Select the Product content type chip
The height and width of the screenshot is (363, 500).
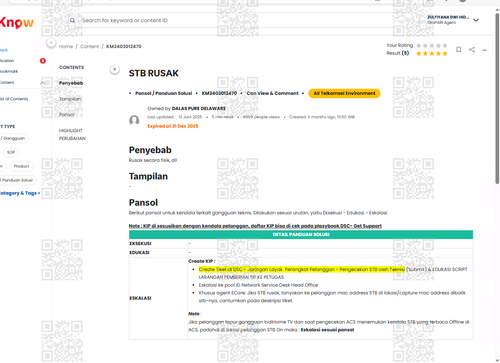(21, 166)
